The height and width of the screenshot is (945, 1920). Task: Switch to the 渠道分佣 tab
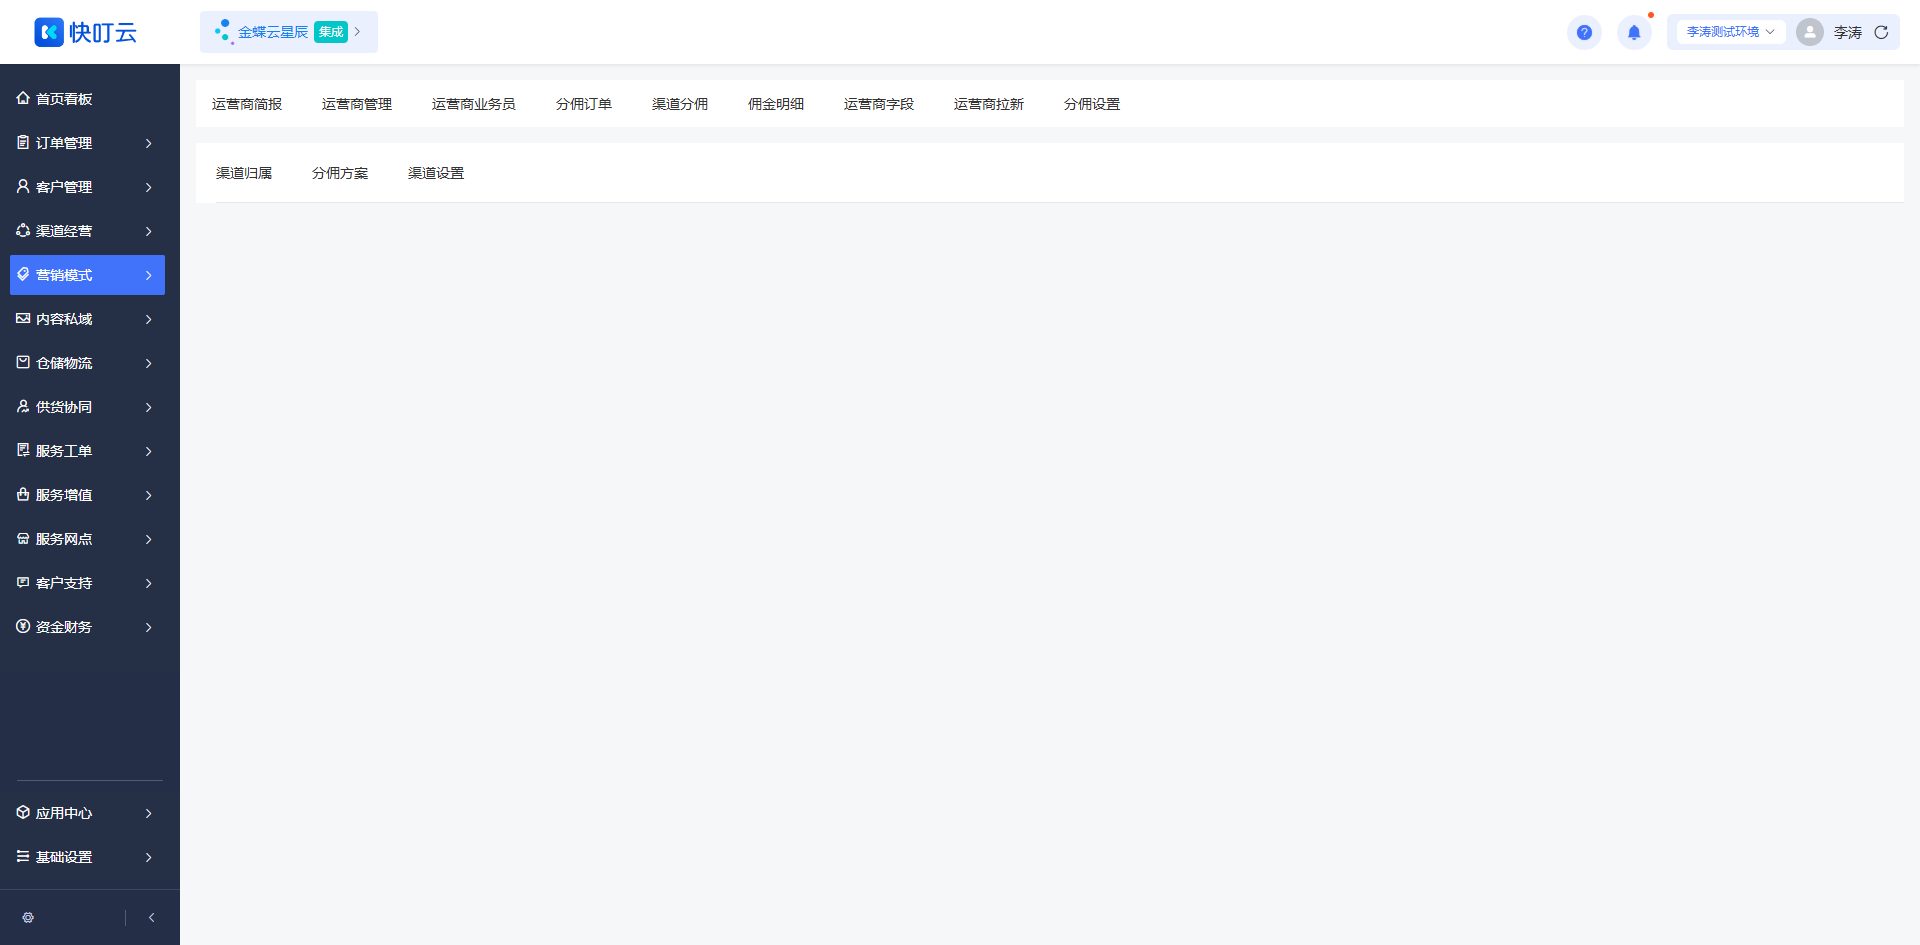point(680,104)
